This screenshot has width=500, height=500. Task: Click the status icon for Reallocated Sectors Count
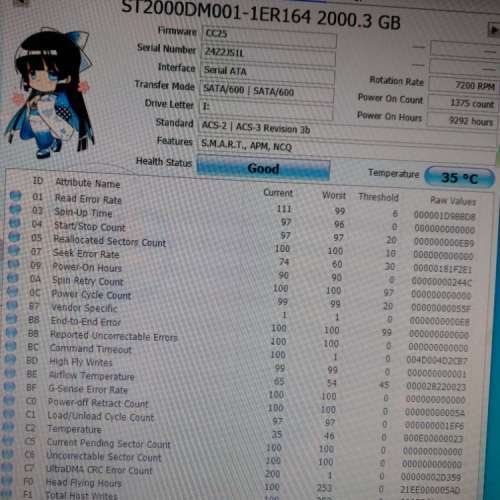point(14,237)
